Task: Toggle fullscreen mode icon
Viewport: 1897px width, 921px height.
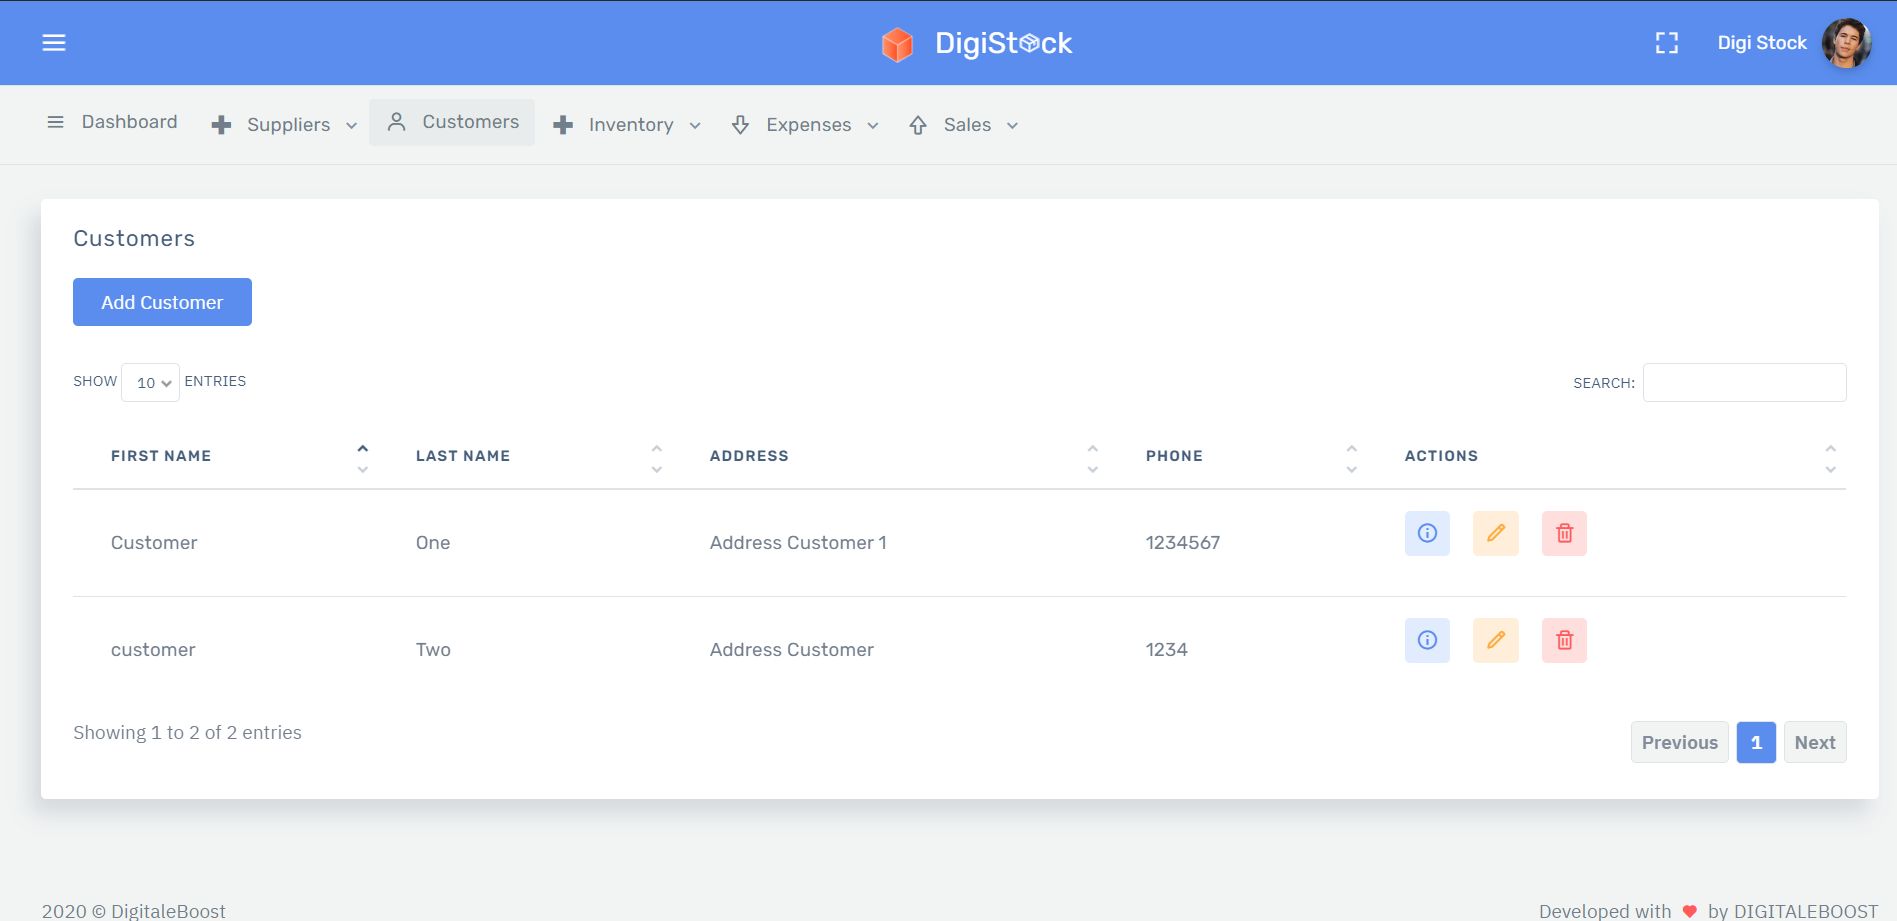Action: click(x=1666, y=43)
